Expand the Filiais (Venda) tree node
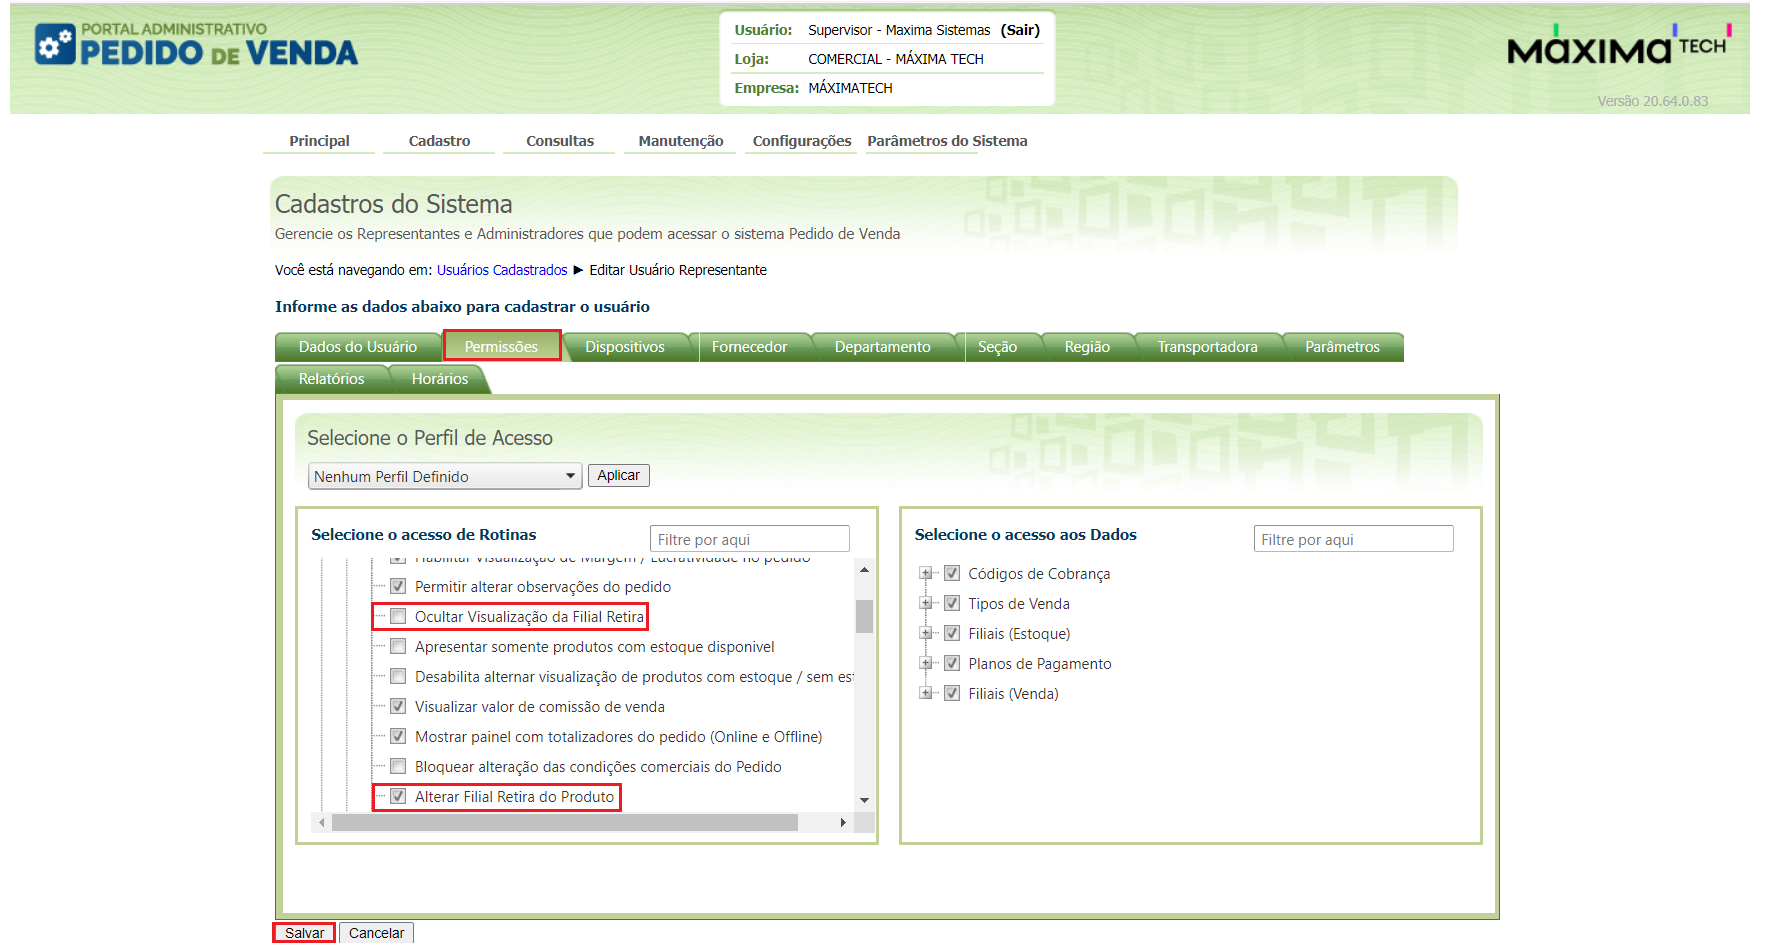 (926, 693)
